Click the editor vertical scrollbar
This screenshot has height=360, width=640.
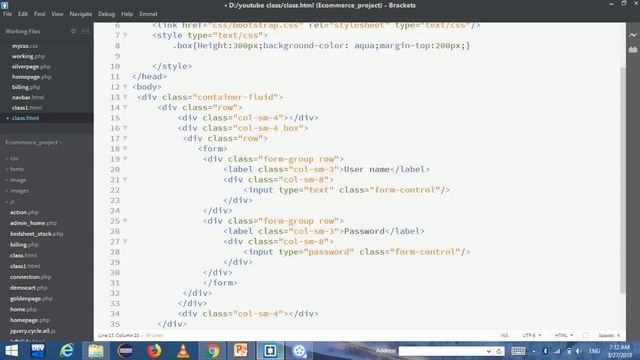point(623,180)
